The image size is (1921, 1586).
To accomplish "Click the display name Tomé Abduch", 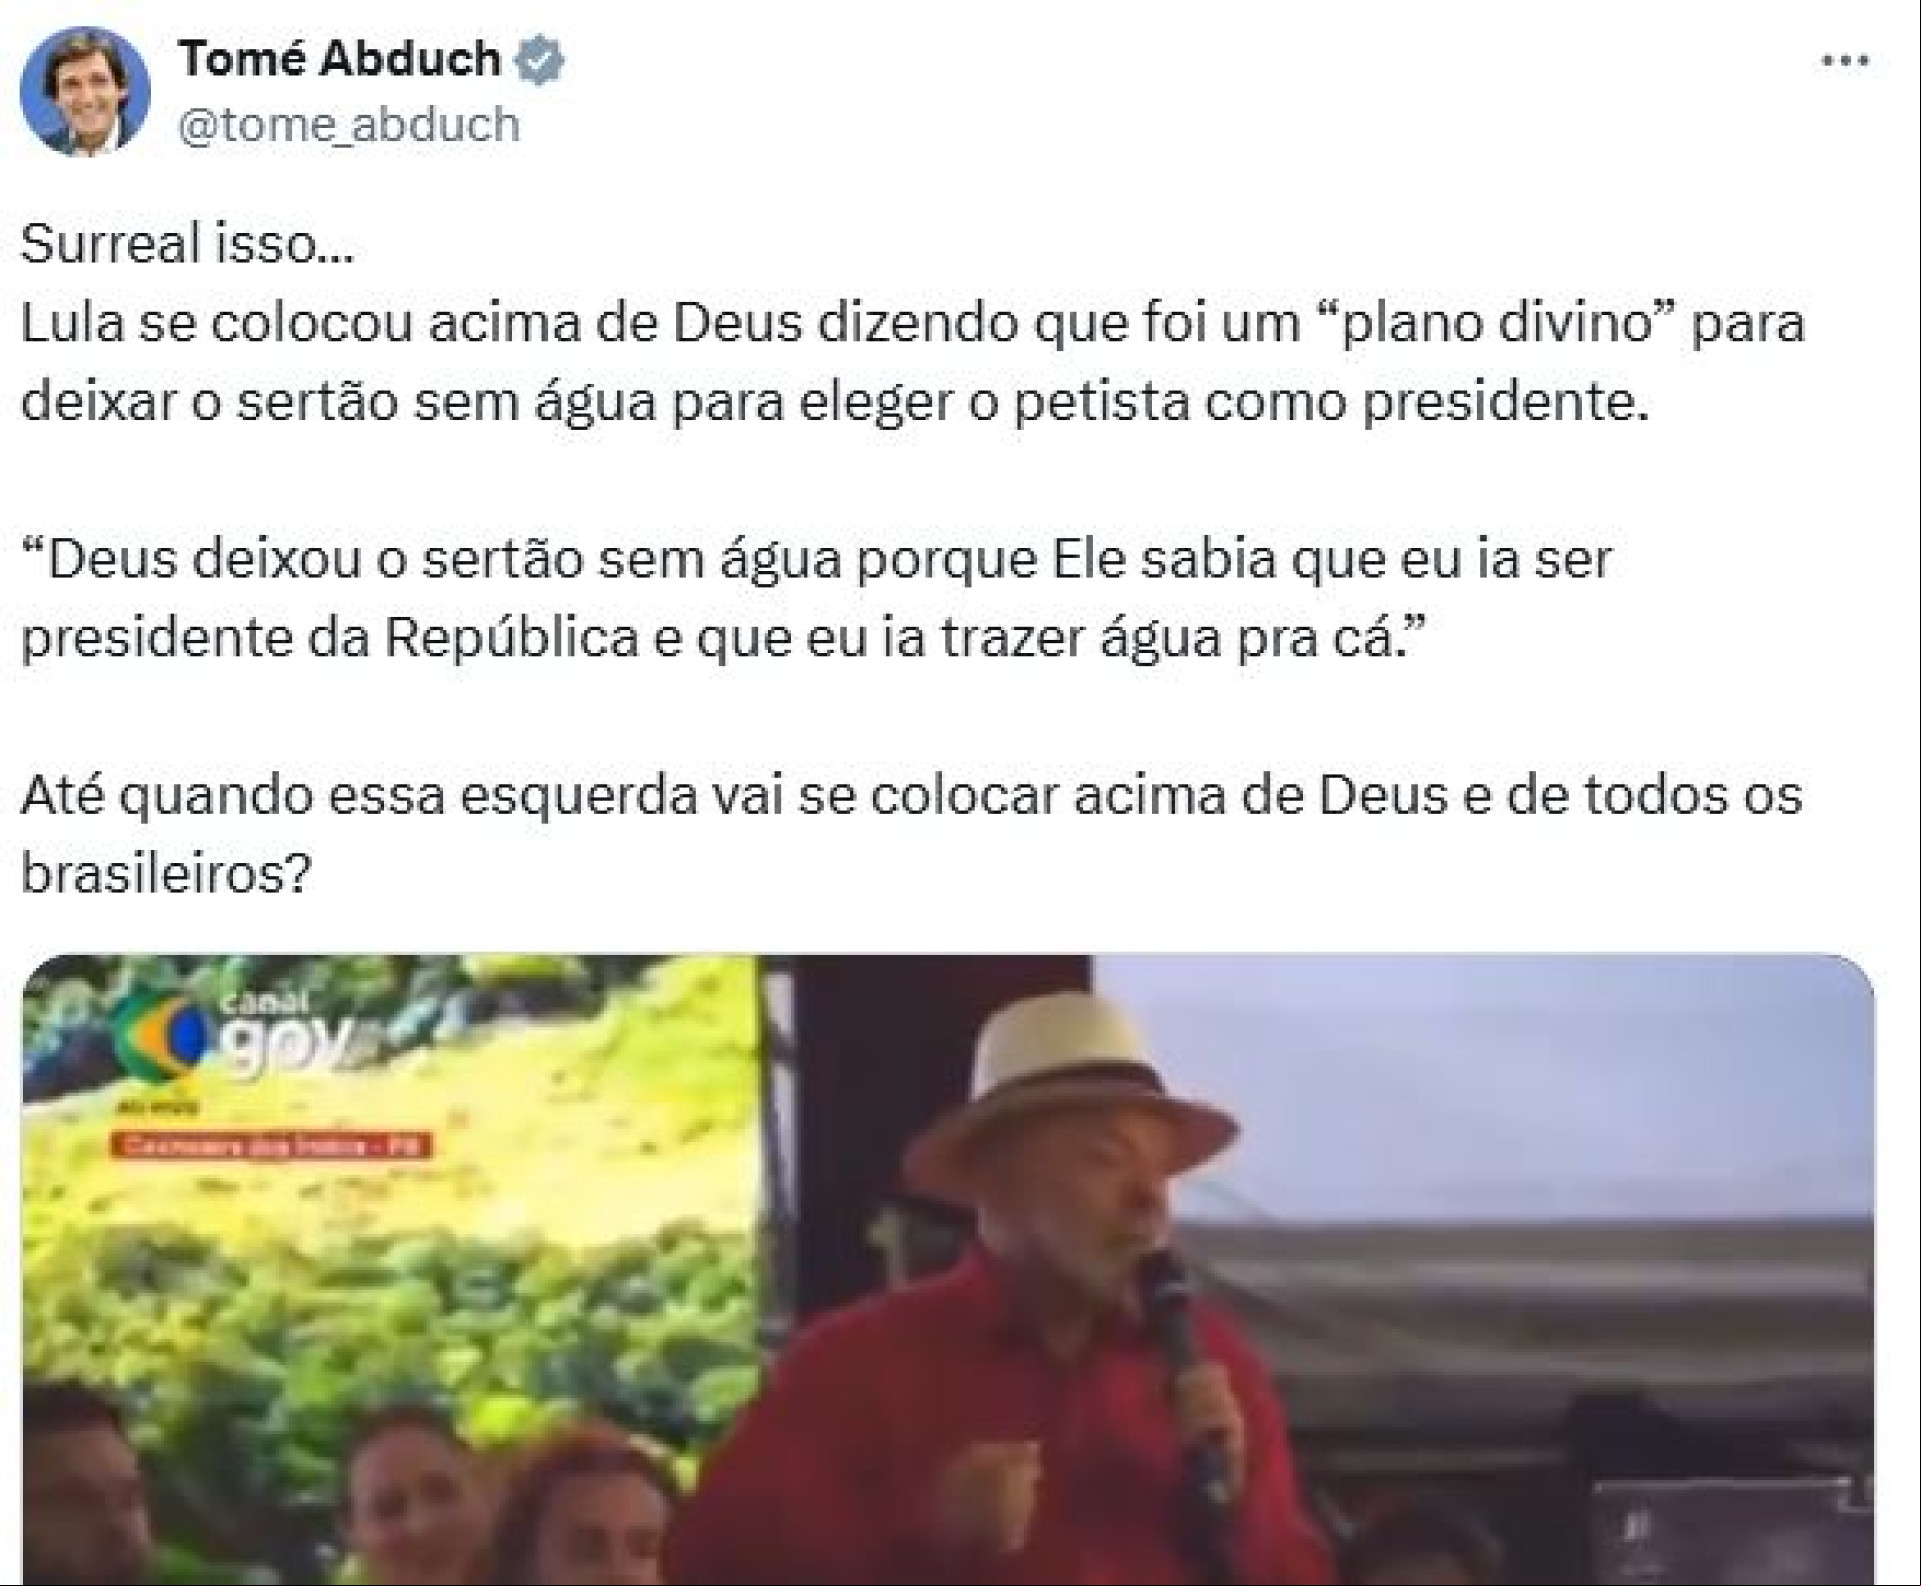I will pyautogui.click(x=340, y=59).
